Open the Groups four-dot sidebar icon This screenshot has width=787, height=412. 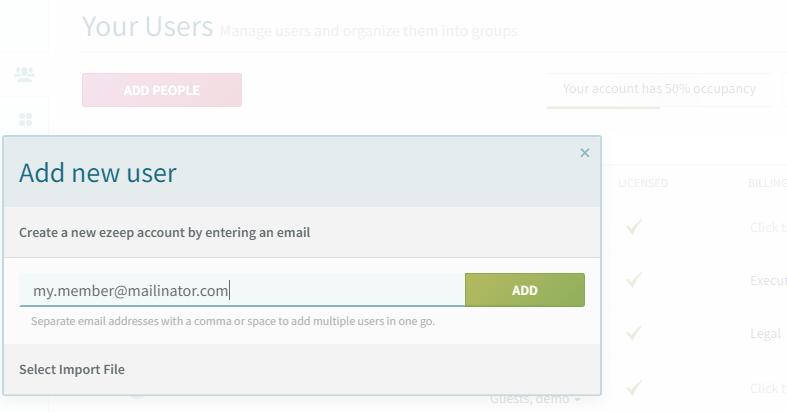tap(25, 119)
